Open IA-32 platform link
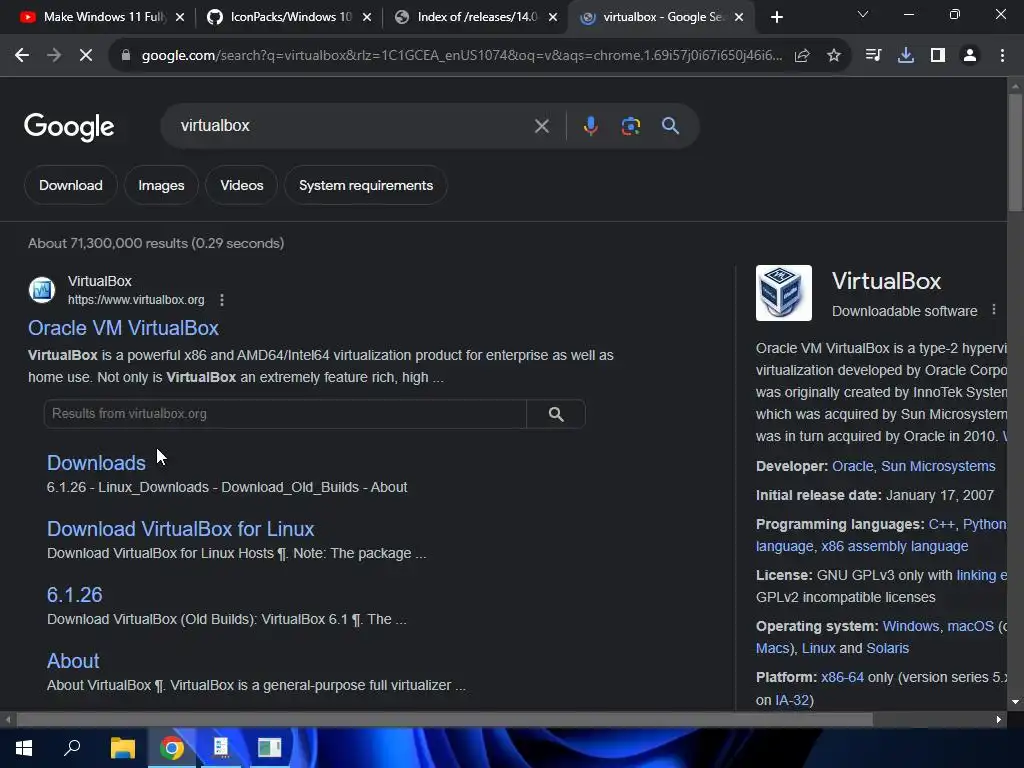The width and height of the screenshot is (1024, 768). point(792,700)
